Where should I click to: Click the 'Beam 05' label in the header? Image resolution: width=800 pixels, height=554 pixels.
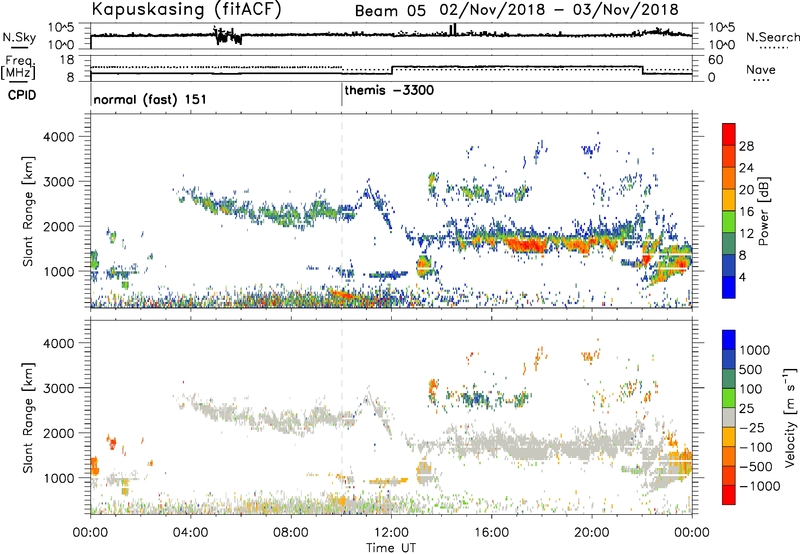pos(390,11)
